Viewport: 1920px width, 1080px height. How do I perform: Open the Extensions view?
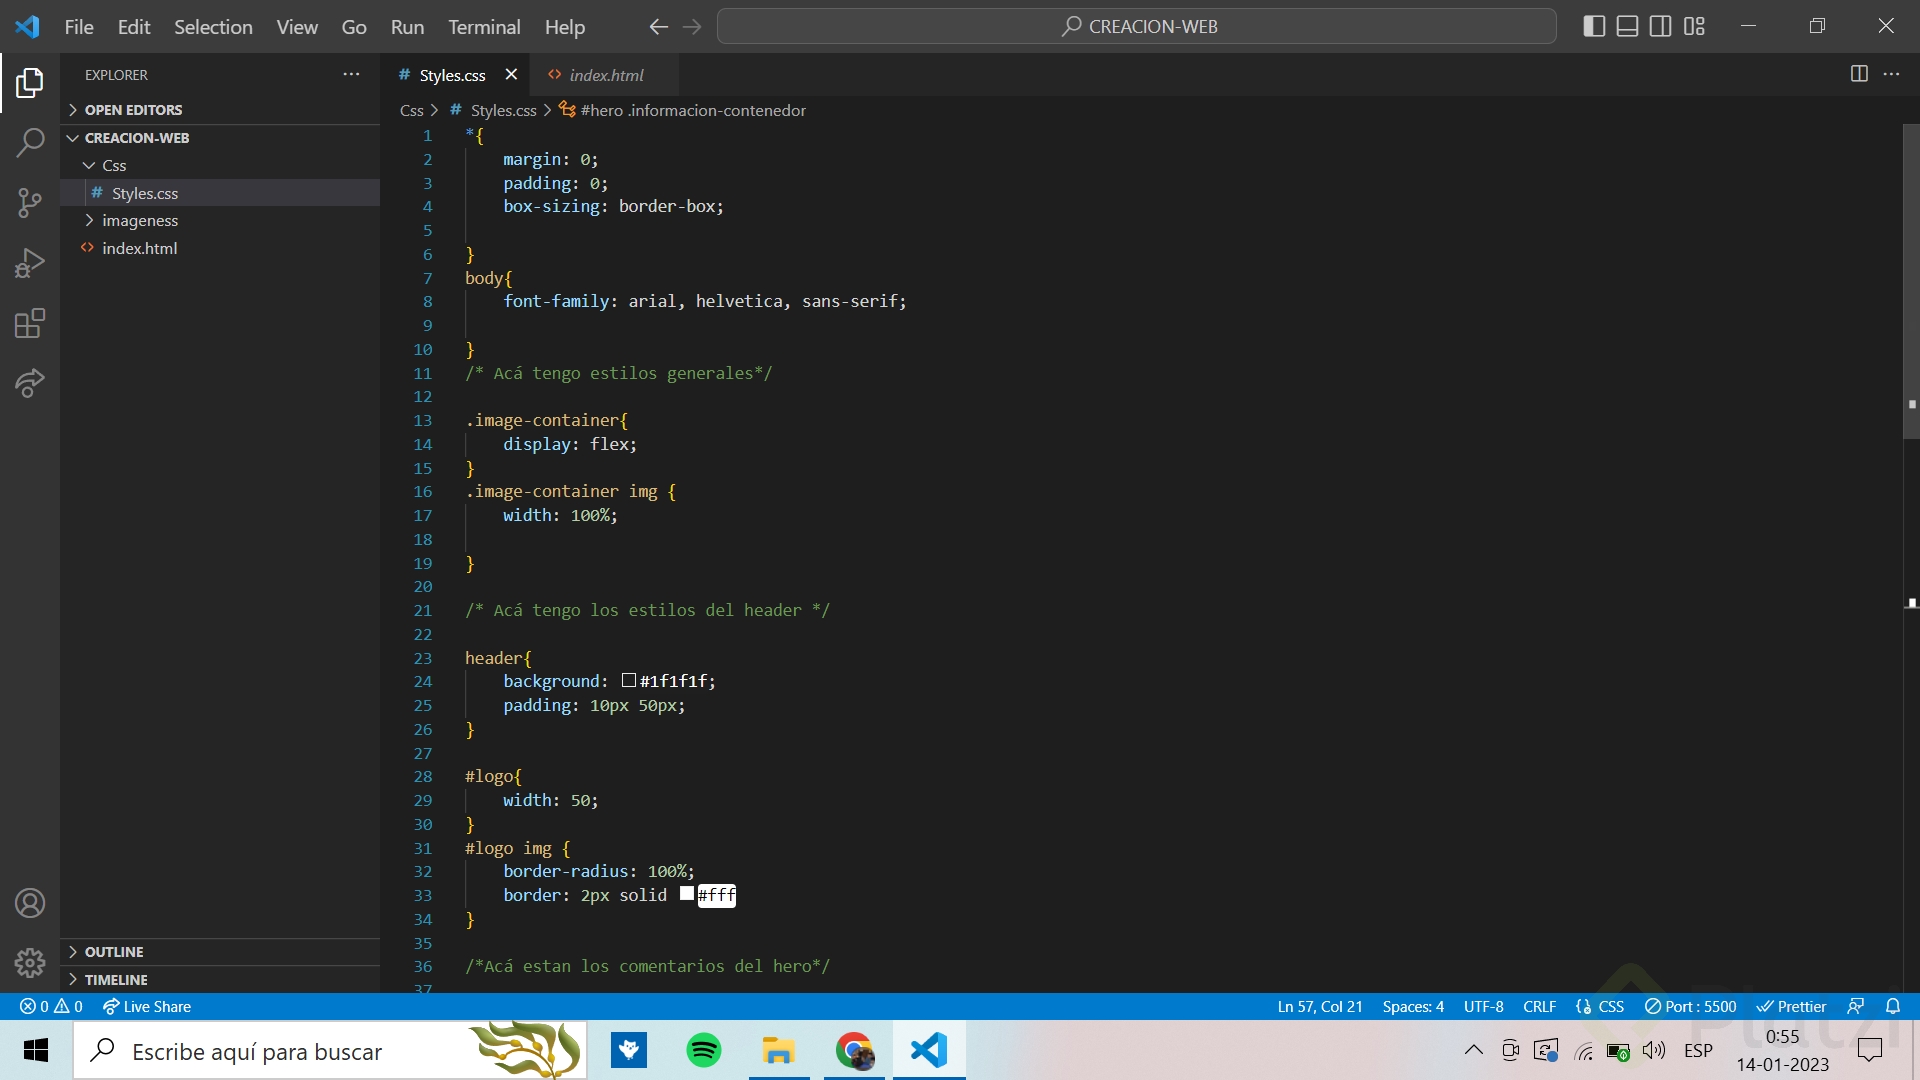coord(30,323)
